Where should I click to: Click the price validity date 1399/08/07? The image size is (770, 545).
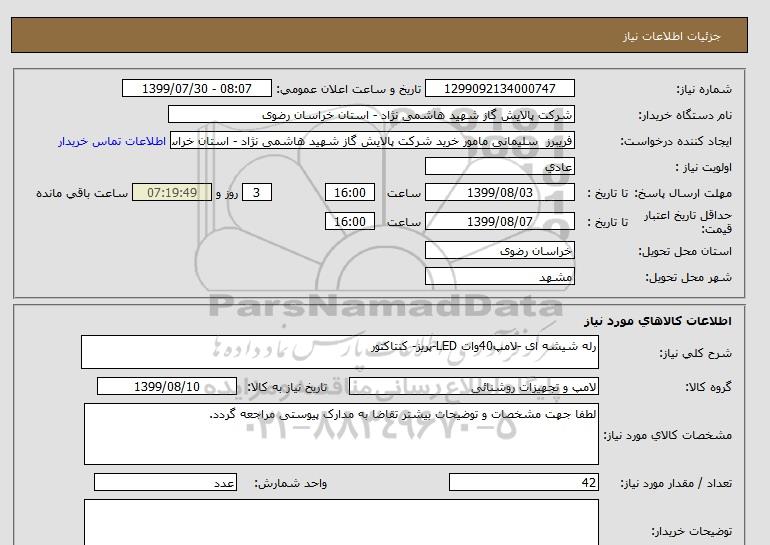(x=500, y=221)
